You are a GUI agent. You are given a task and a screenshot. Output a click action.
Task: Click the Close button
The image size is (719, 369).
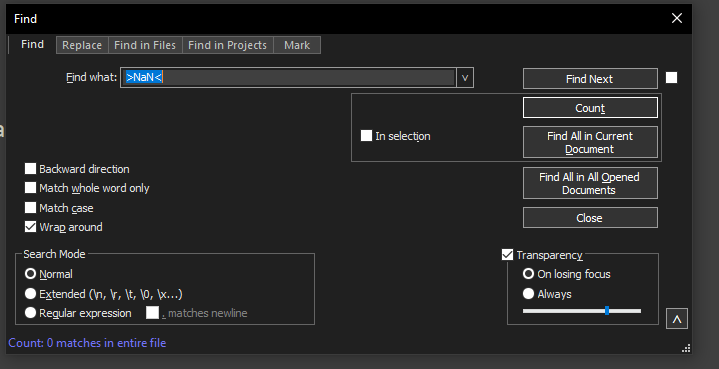click(x=590, y=218)
